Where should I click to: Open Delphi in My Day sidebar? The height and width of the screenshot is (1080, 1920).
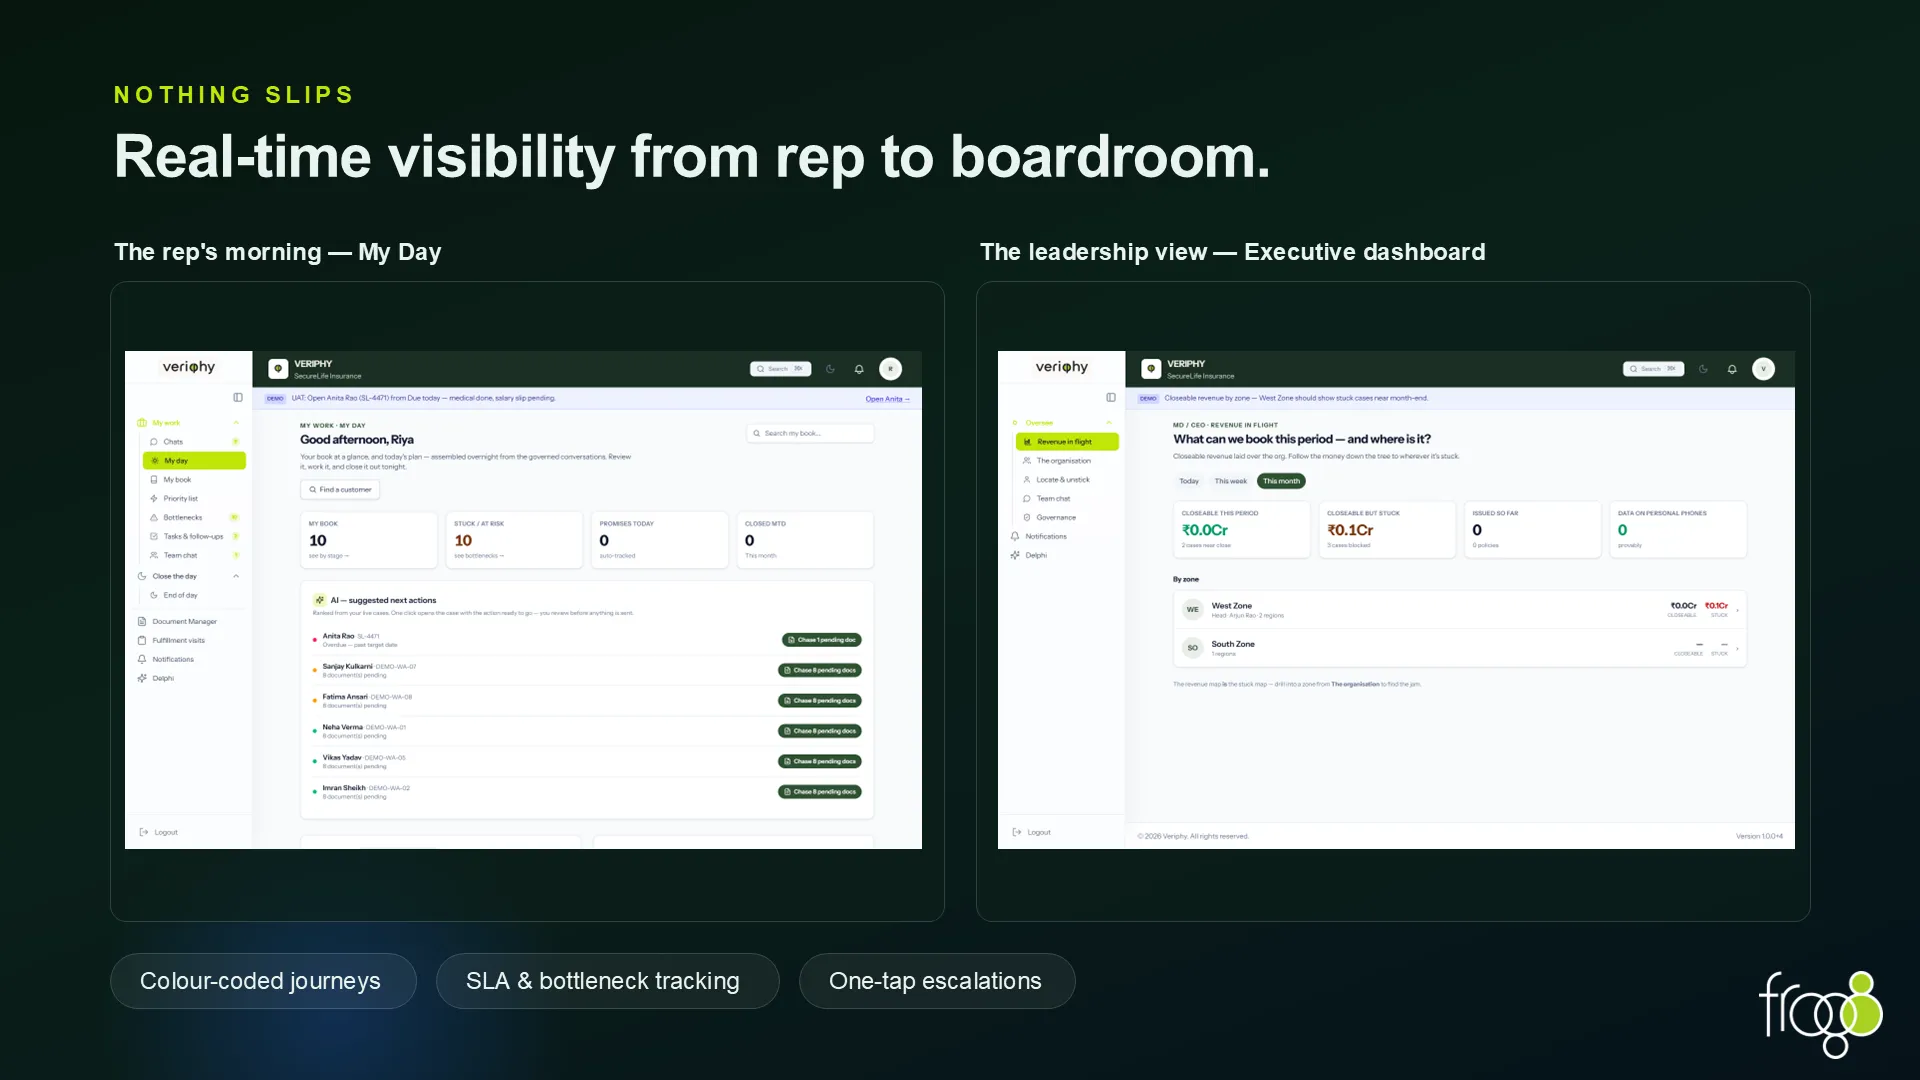[189, 678]
